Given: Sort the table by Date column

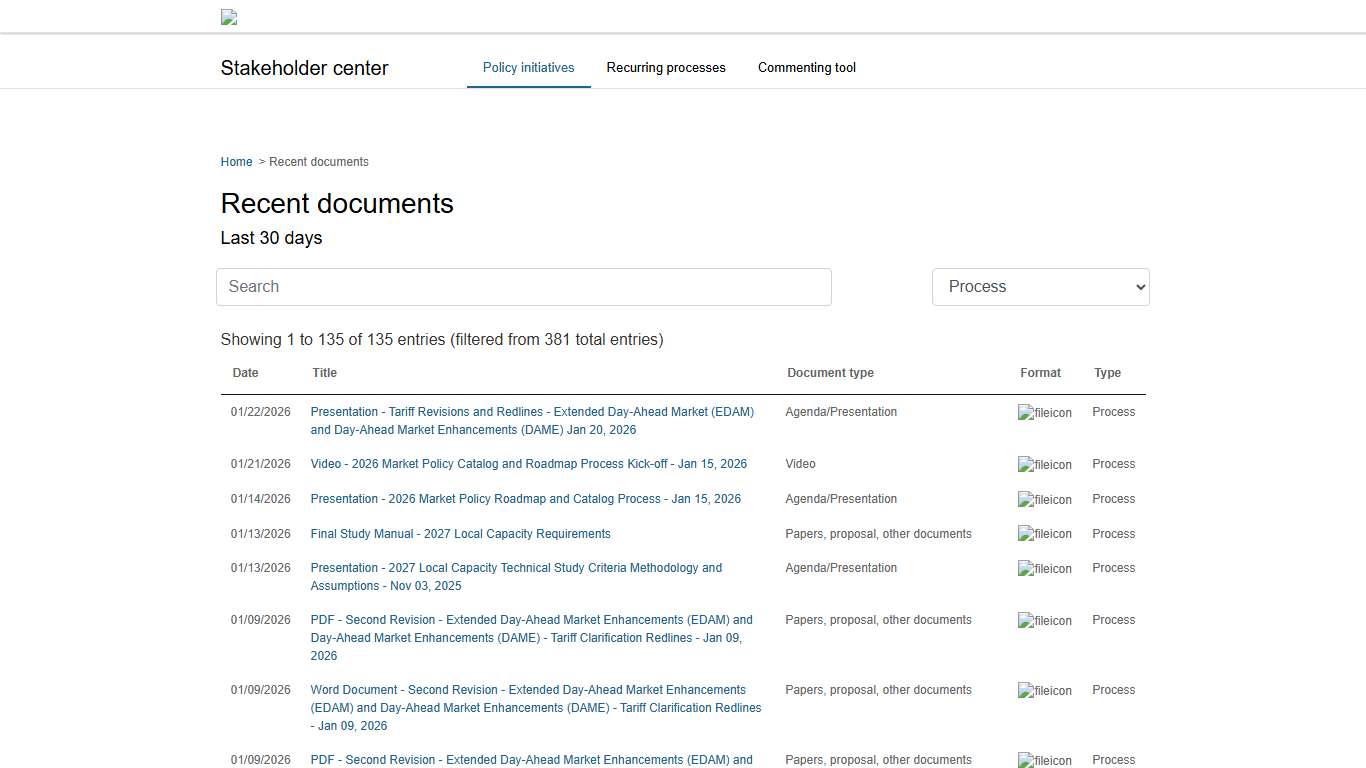Looking at the screenshot, I should click(x=245, y=372).
